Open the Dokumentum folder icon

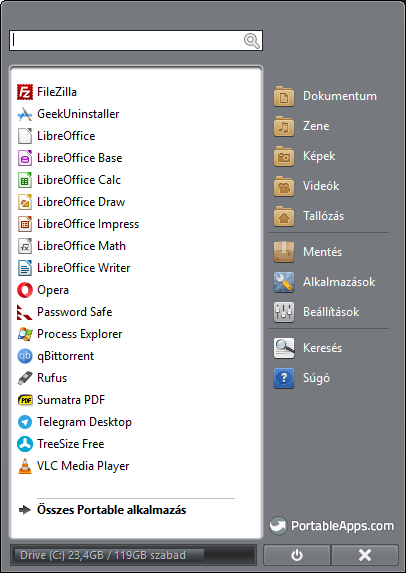[284, 96]
